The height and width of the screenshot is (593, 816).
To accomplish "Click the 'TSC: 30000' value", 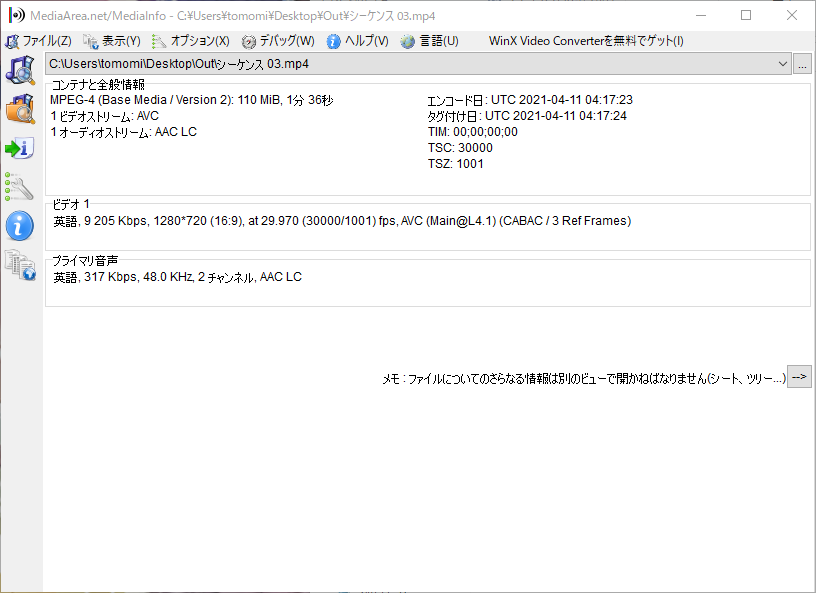I will (x=460, y=148).
